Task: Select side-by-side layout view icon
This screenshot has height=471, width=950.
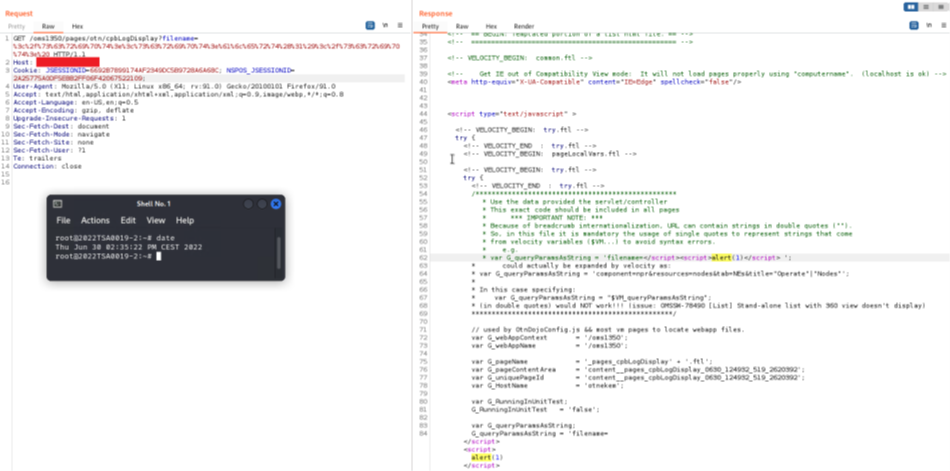Action: (910, 7)
